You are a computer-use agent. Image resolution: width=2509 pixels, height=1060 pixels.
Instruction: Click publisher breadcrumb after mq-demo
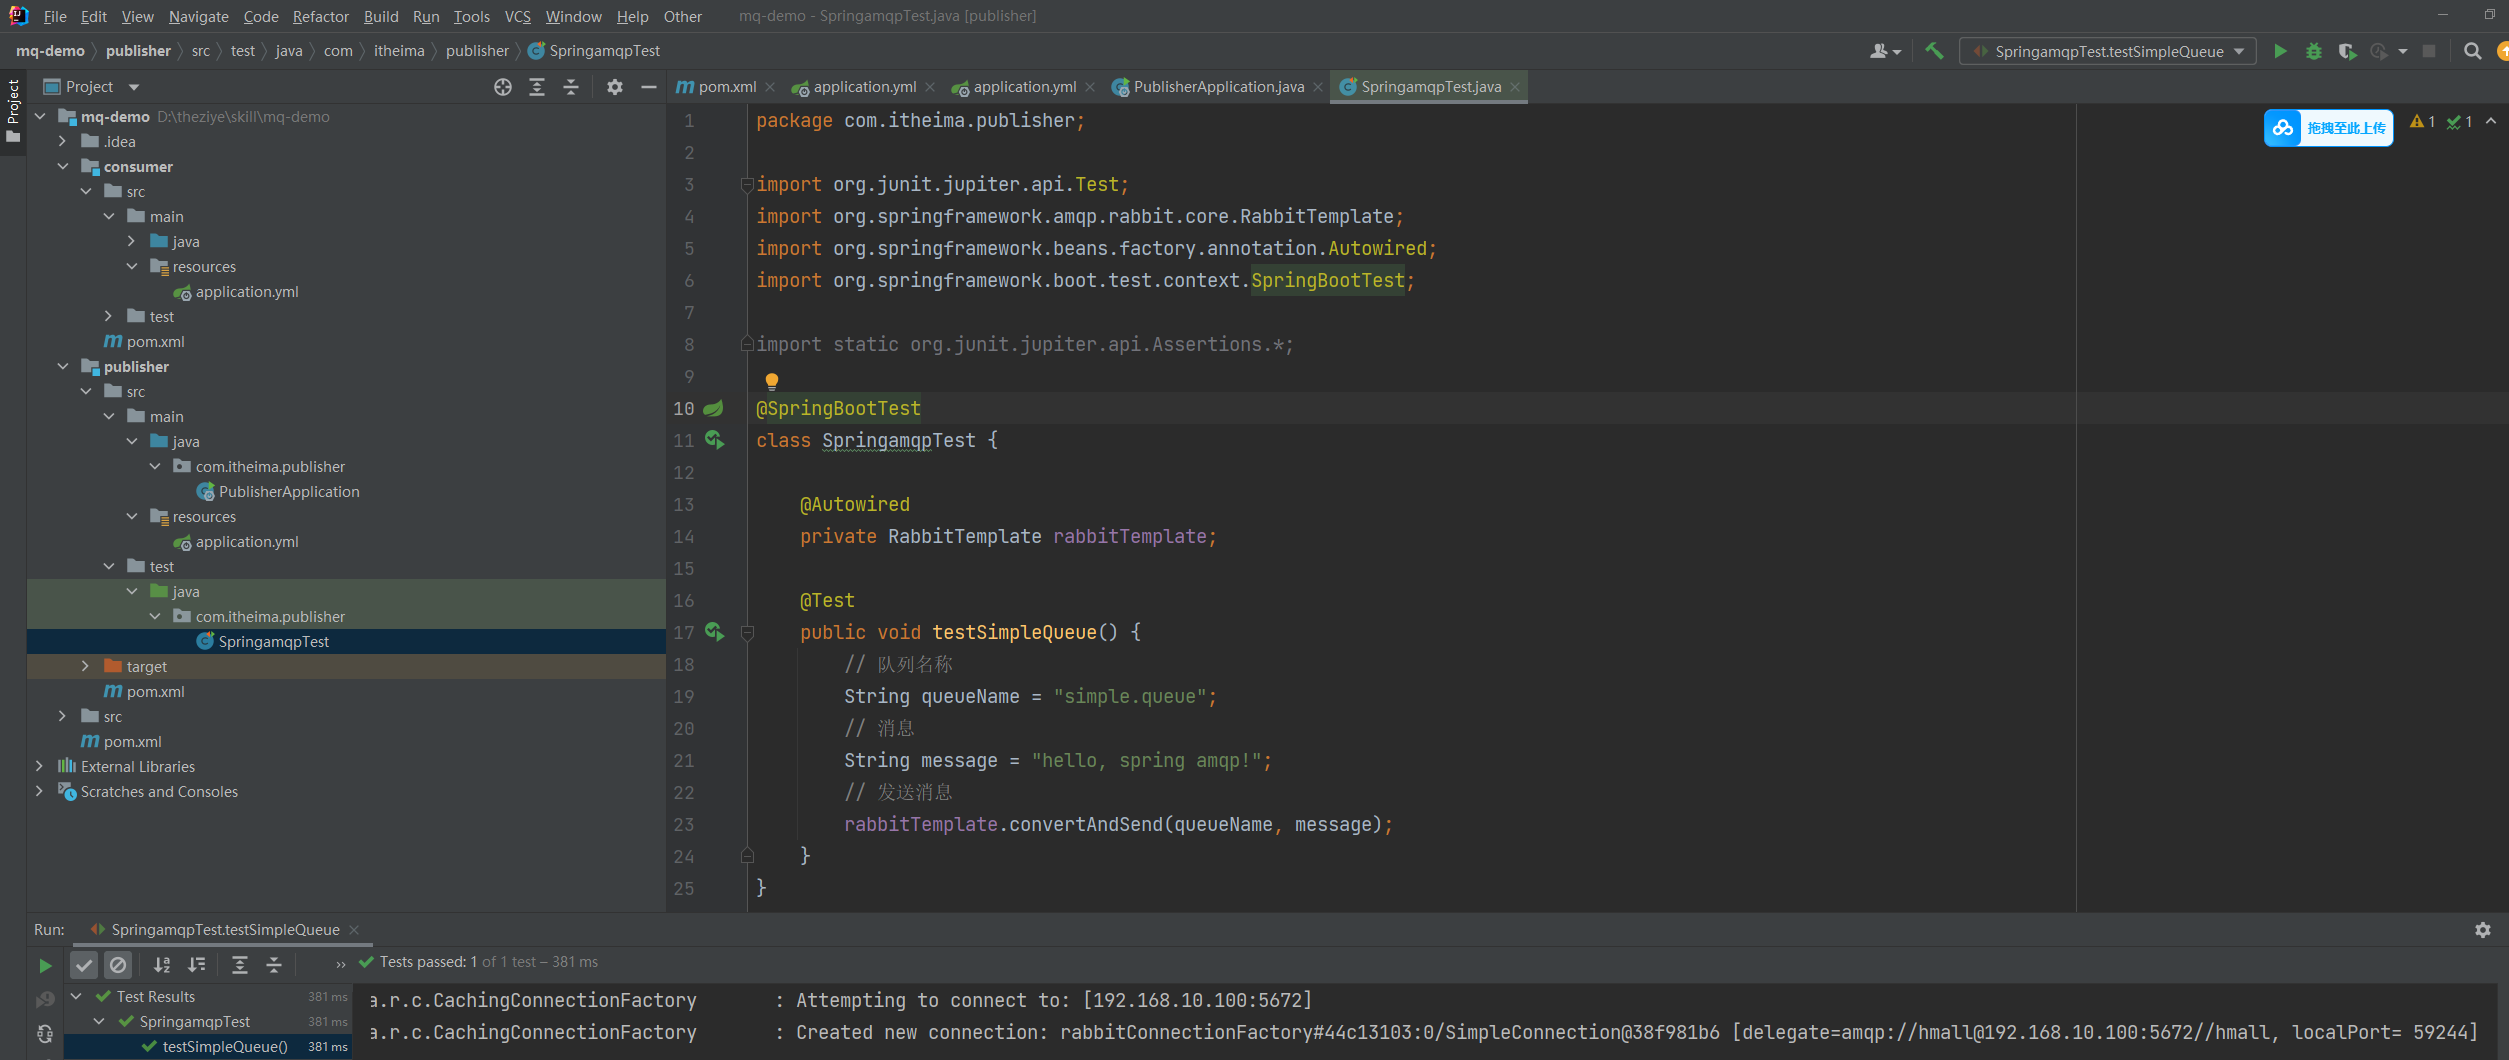pyautogui.click(x=138, y=51)
